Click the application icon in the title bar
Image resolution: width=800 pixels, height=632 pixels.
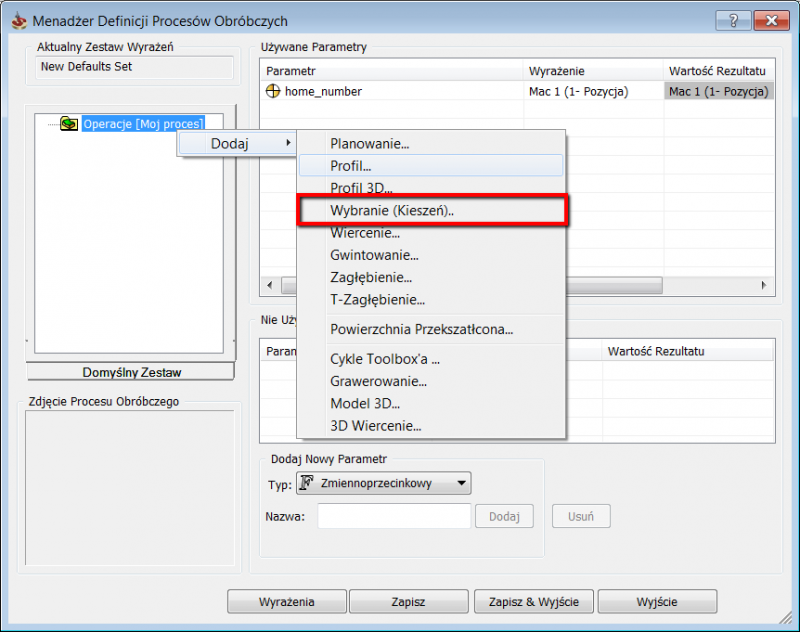pos(18,20)
